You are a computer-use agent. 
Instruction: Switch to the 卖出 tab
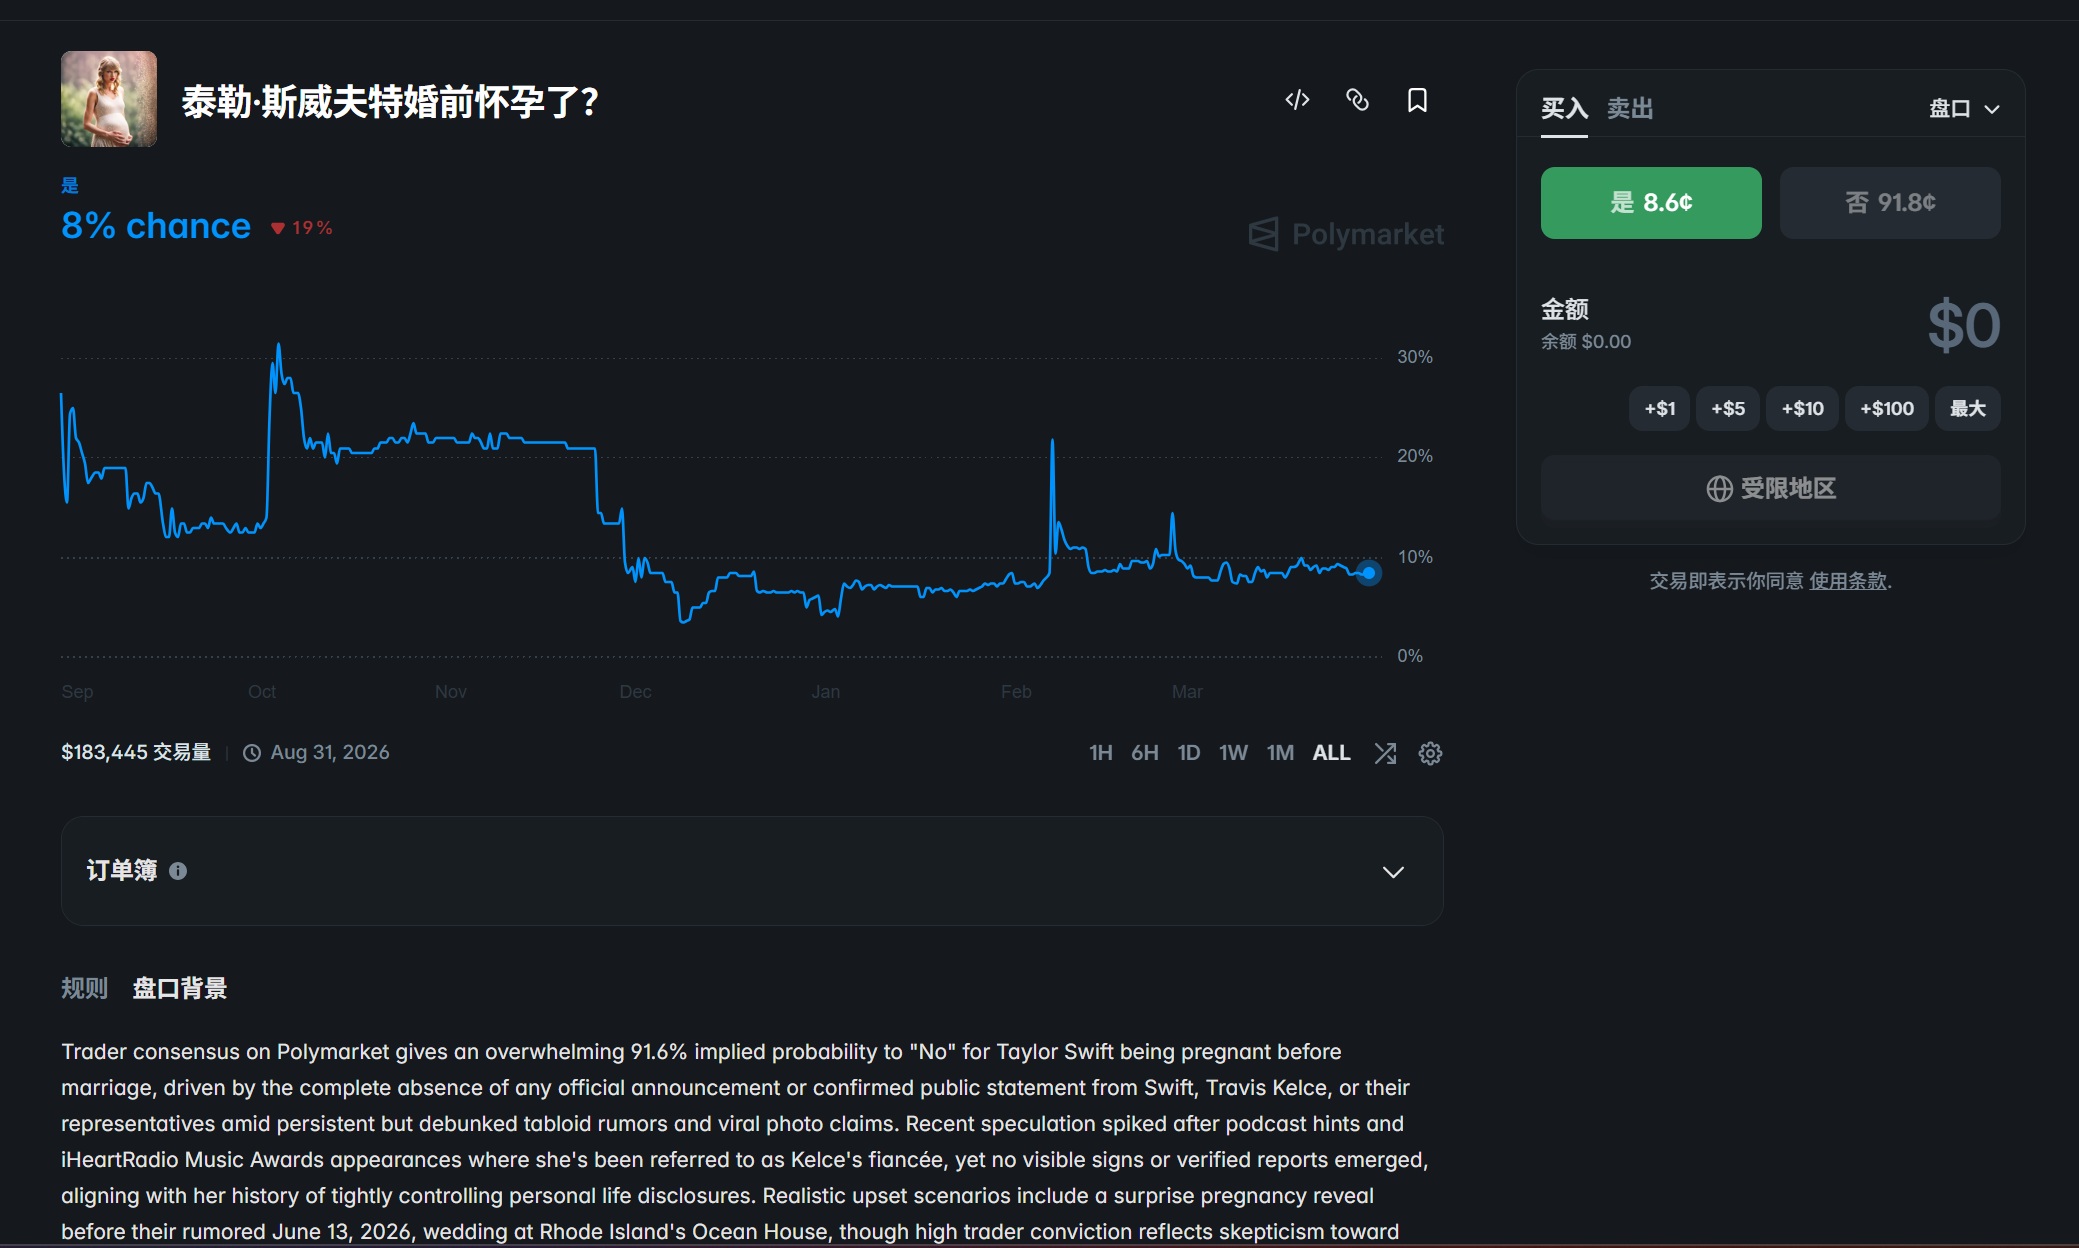1629,108
